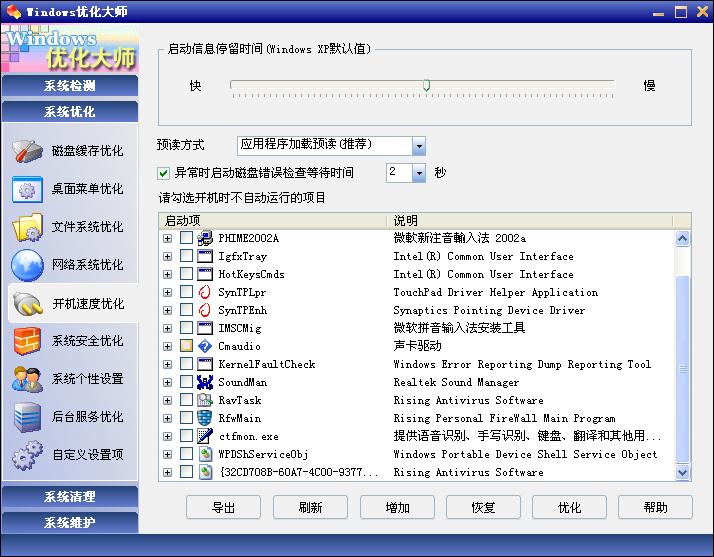The height and width of the screenshot is (557, 714).
Task: Click the PHIME2002A startup item icon
Action: tap(205, 238)
